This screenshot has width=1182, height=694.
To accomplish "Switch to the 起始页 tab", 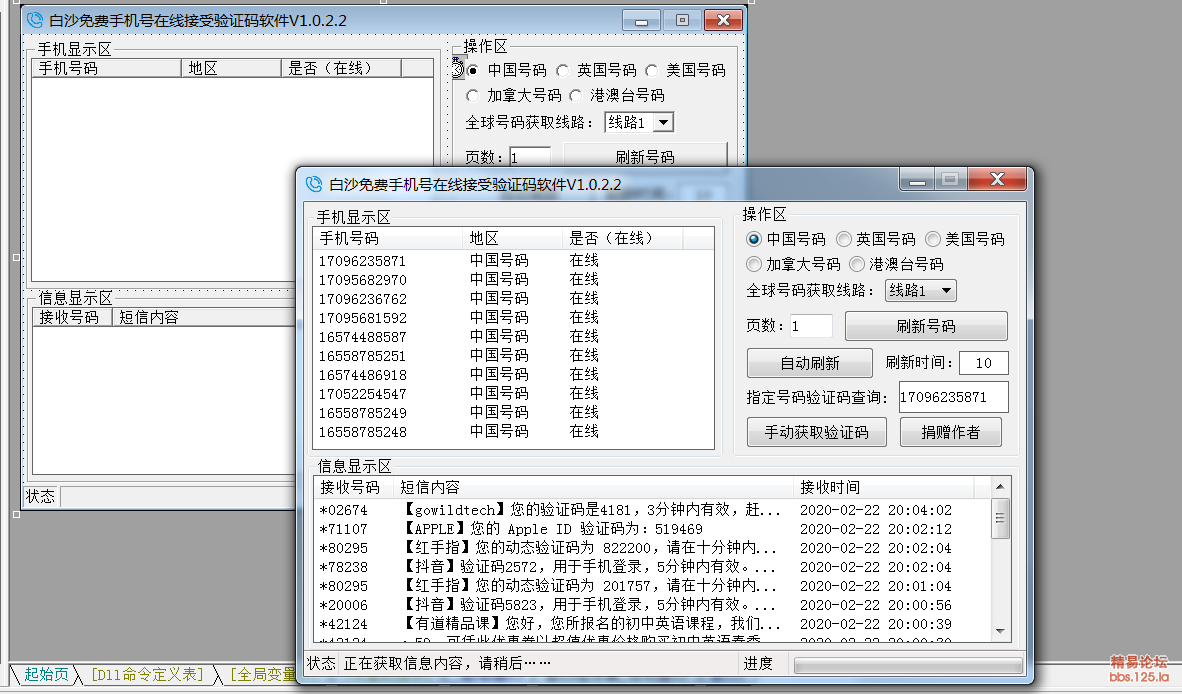I will click(46, 675).
